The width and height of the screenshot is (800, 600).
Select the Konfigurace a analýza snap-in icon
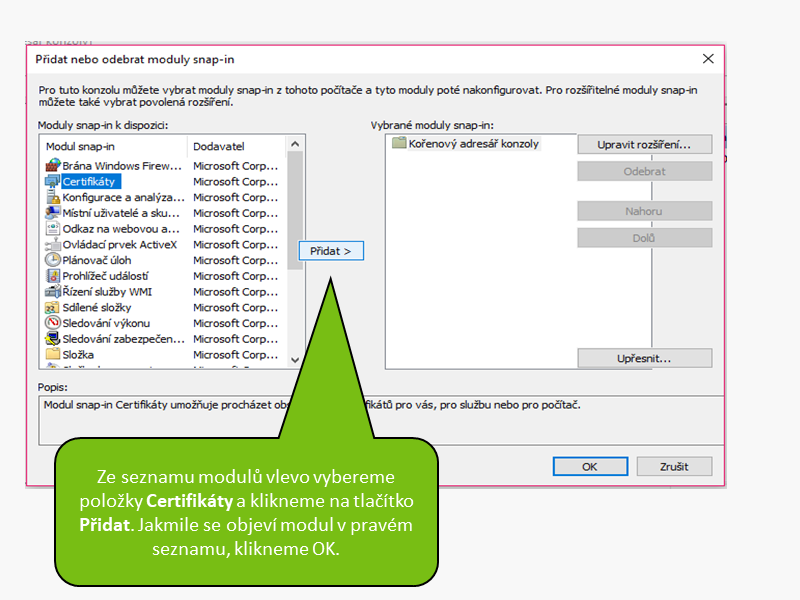(53, 198)
